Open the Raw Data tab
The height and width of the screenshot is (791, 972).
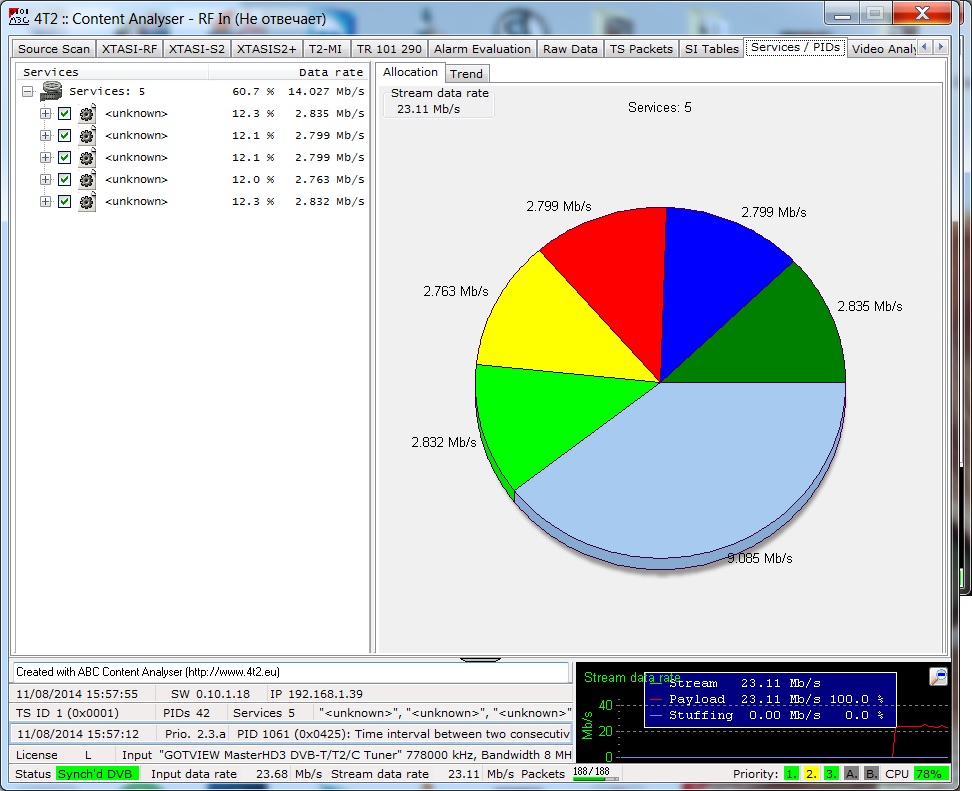[570, 49]
